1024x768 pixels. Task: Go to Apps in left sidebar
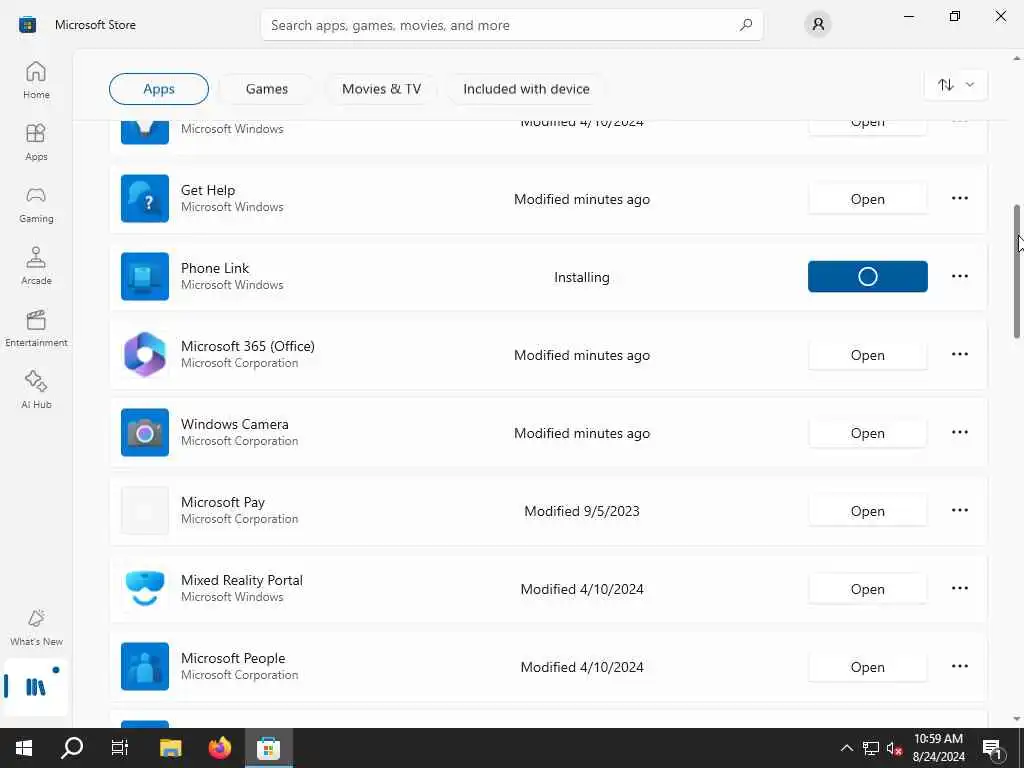point(36,142)
